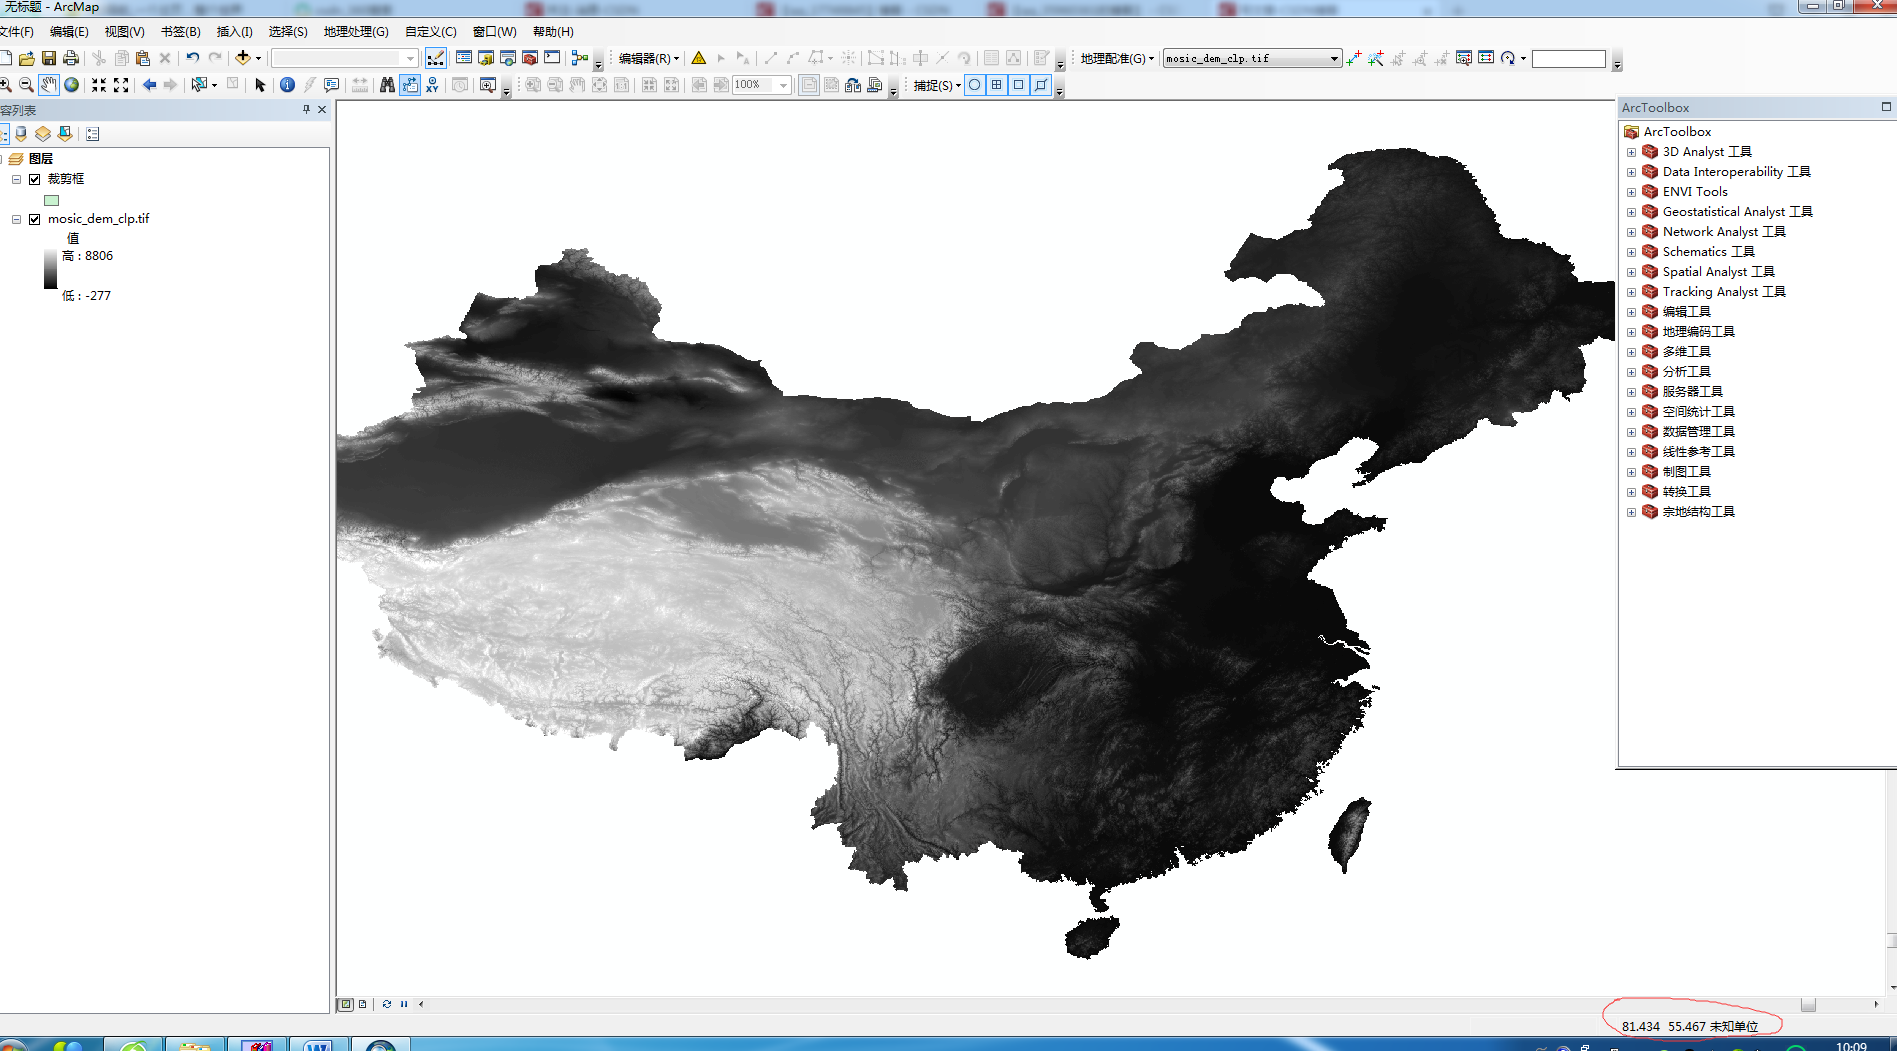Screen dimensions: 1897x1051
Task: Toggle Point Snapping circle button
Action: (975, 85)
